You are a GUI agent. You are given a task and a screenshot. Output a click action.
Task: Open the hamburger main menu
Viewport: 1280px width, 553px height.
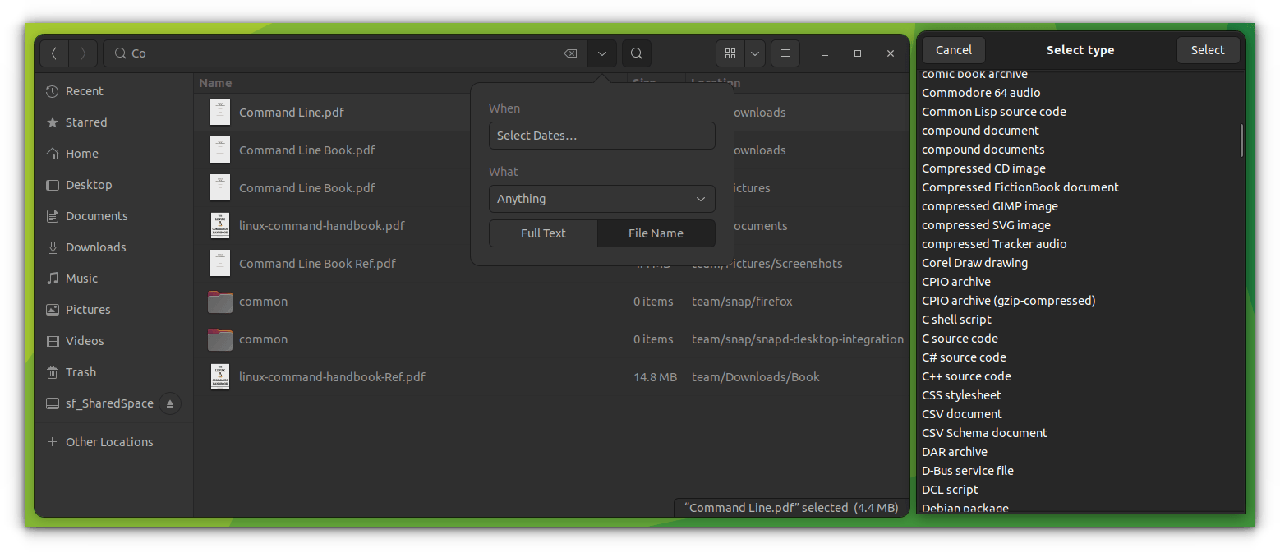point(786,53)
